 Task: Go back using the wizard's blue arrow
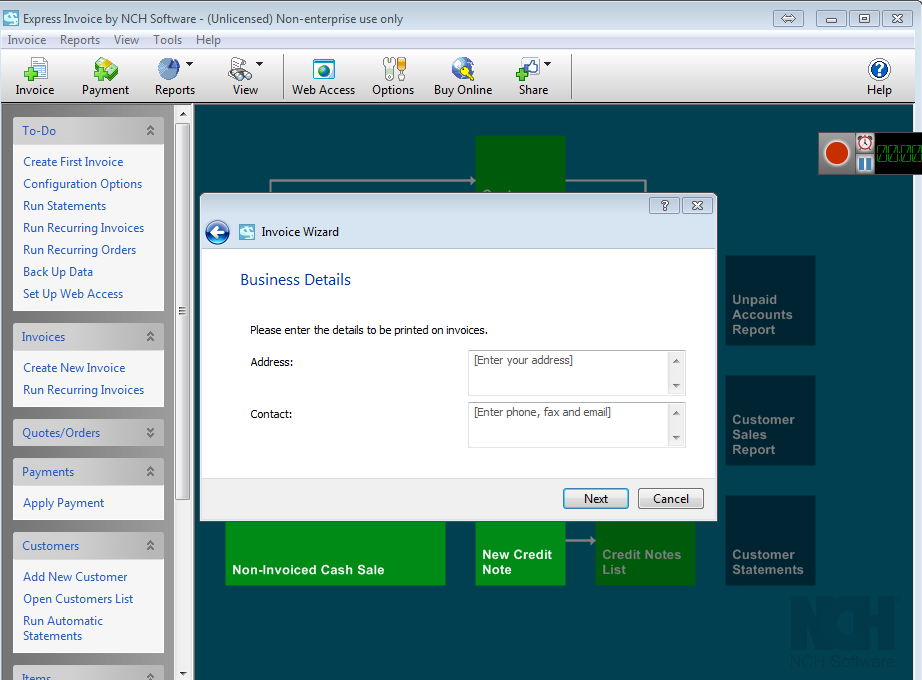[218, 232]
